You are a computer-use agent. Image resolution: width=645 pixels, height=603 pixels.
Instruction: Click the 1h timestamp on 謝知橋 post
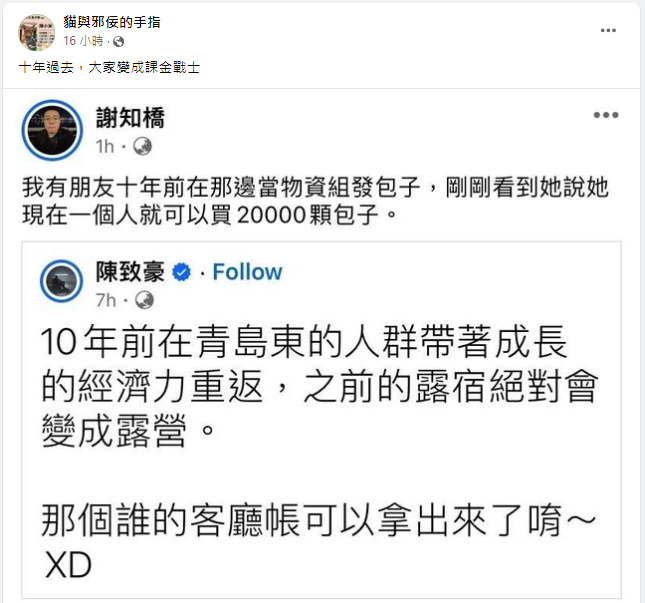coord(105,146)
